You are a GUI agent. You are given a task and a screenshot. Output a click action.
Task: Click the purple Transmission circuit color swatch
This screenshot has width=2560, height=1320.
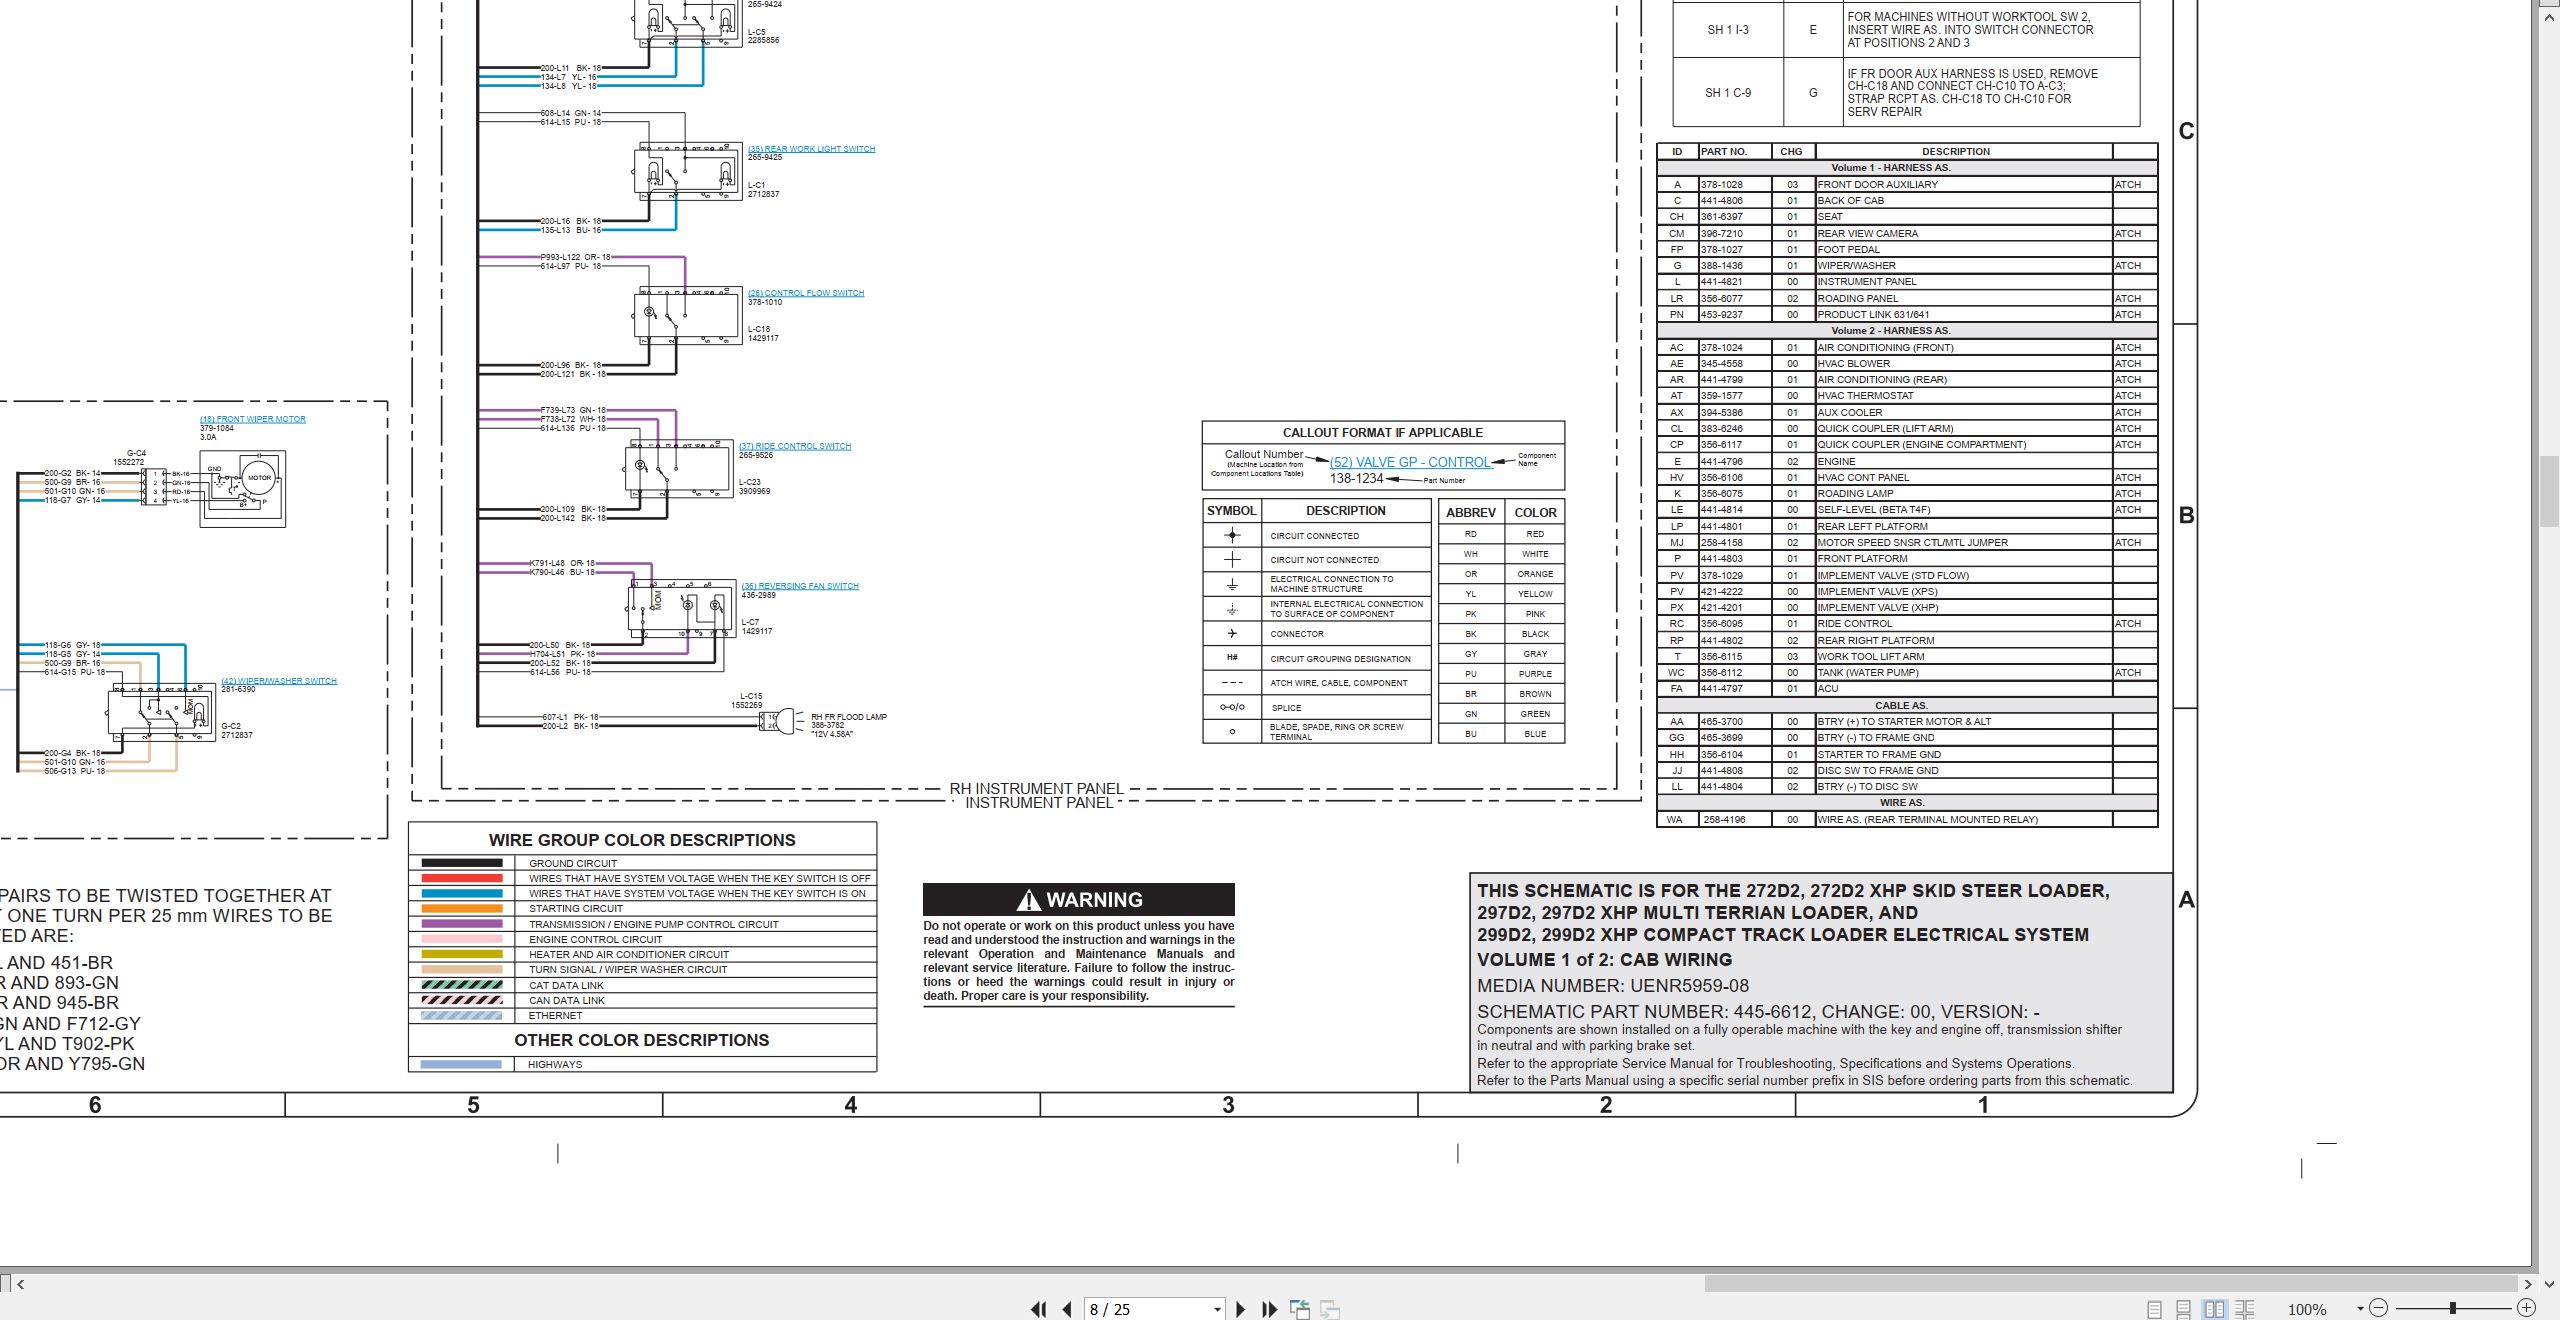(x=461, y=924)
